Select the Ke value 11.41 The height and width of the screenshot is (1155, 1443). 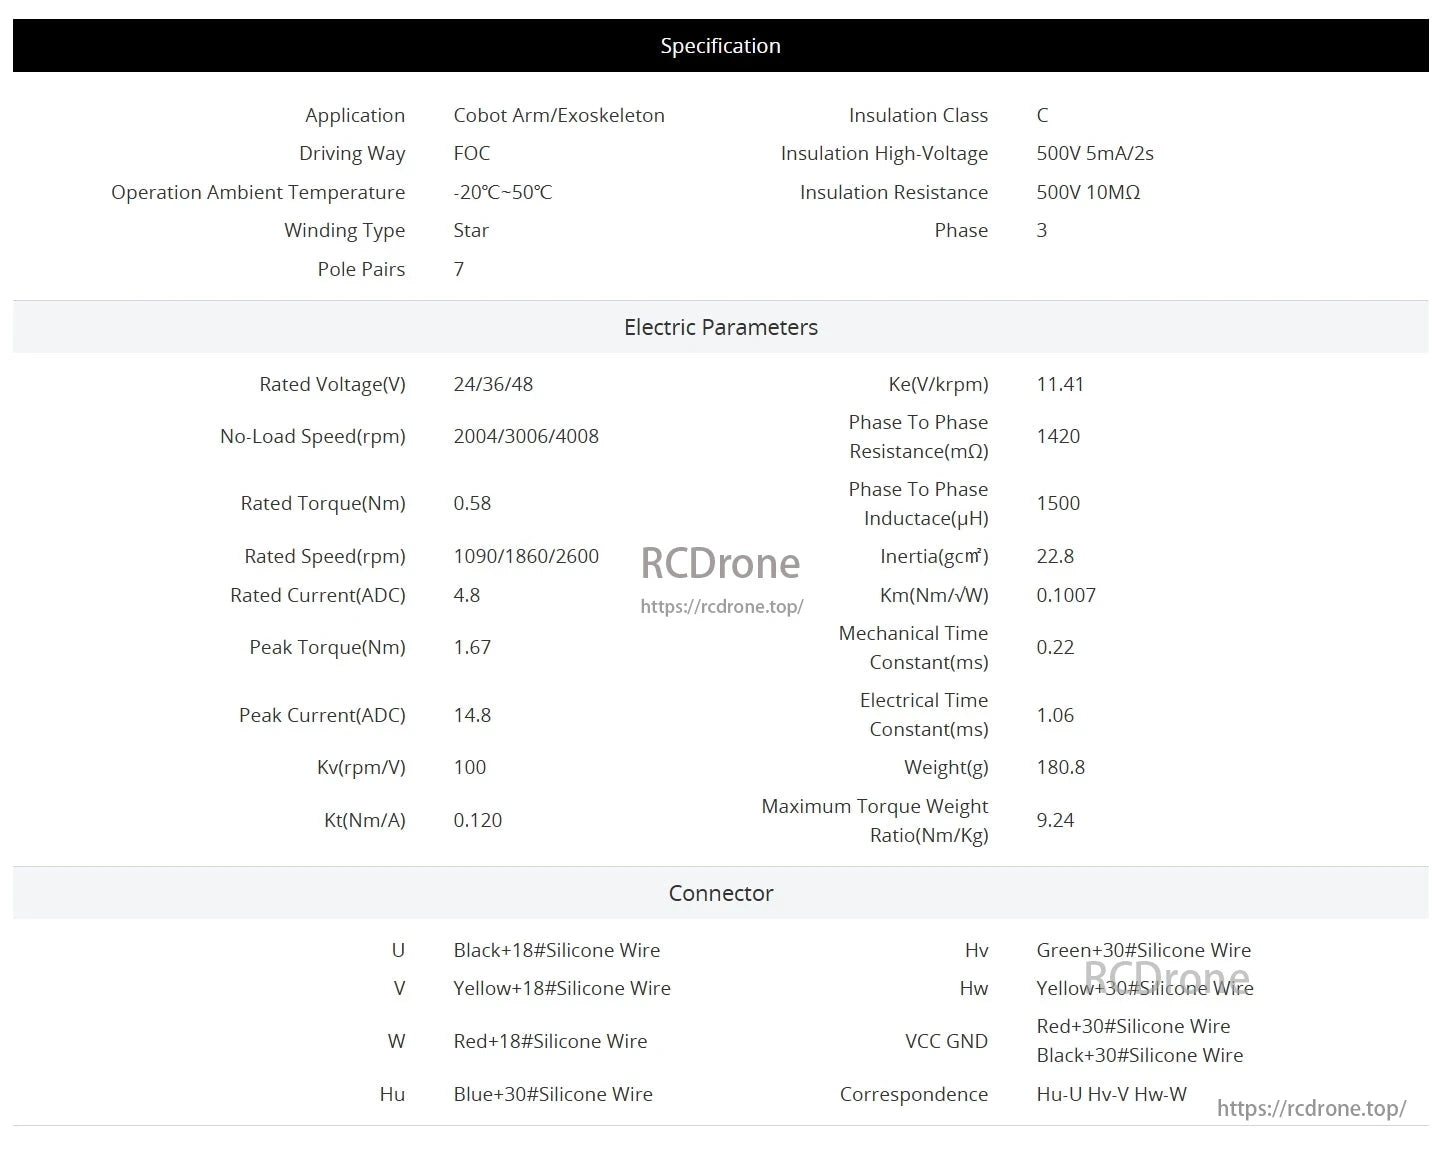pyautogui.click(x=1060, y=384)
